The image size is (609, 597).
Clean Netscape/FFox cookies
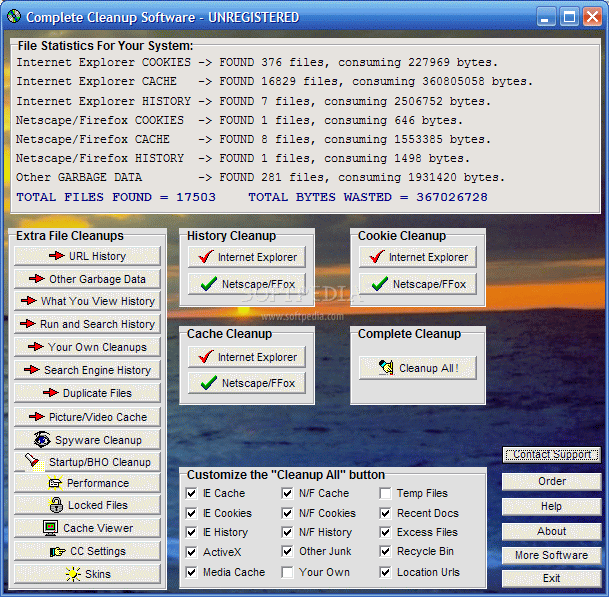[417, 284]
